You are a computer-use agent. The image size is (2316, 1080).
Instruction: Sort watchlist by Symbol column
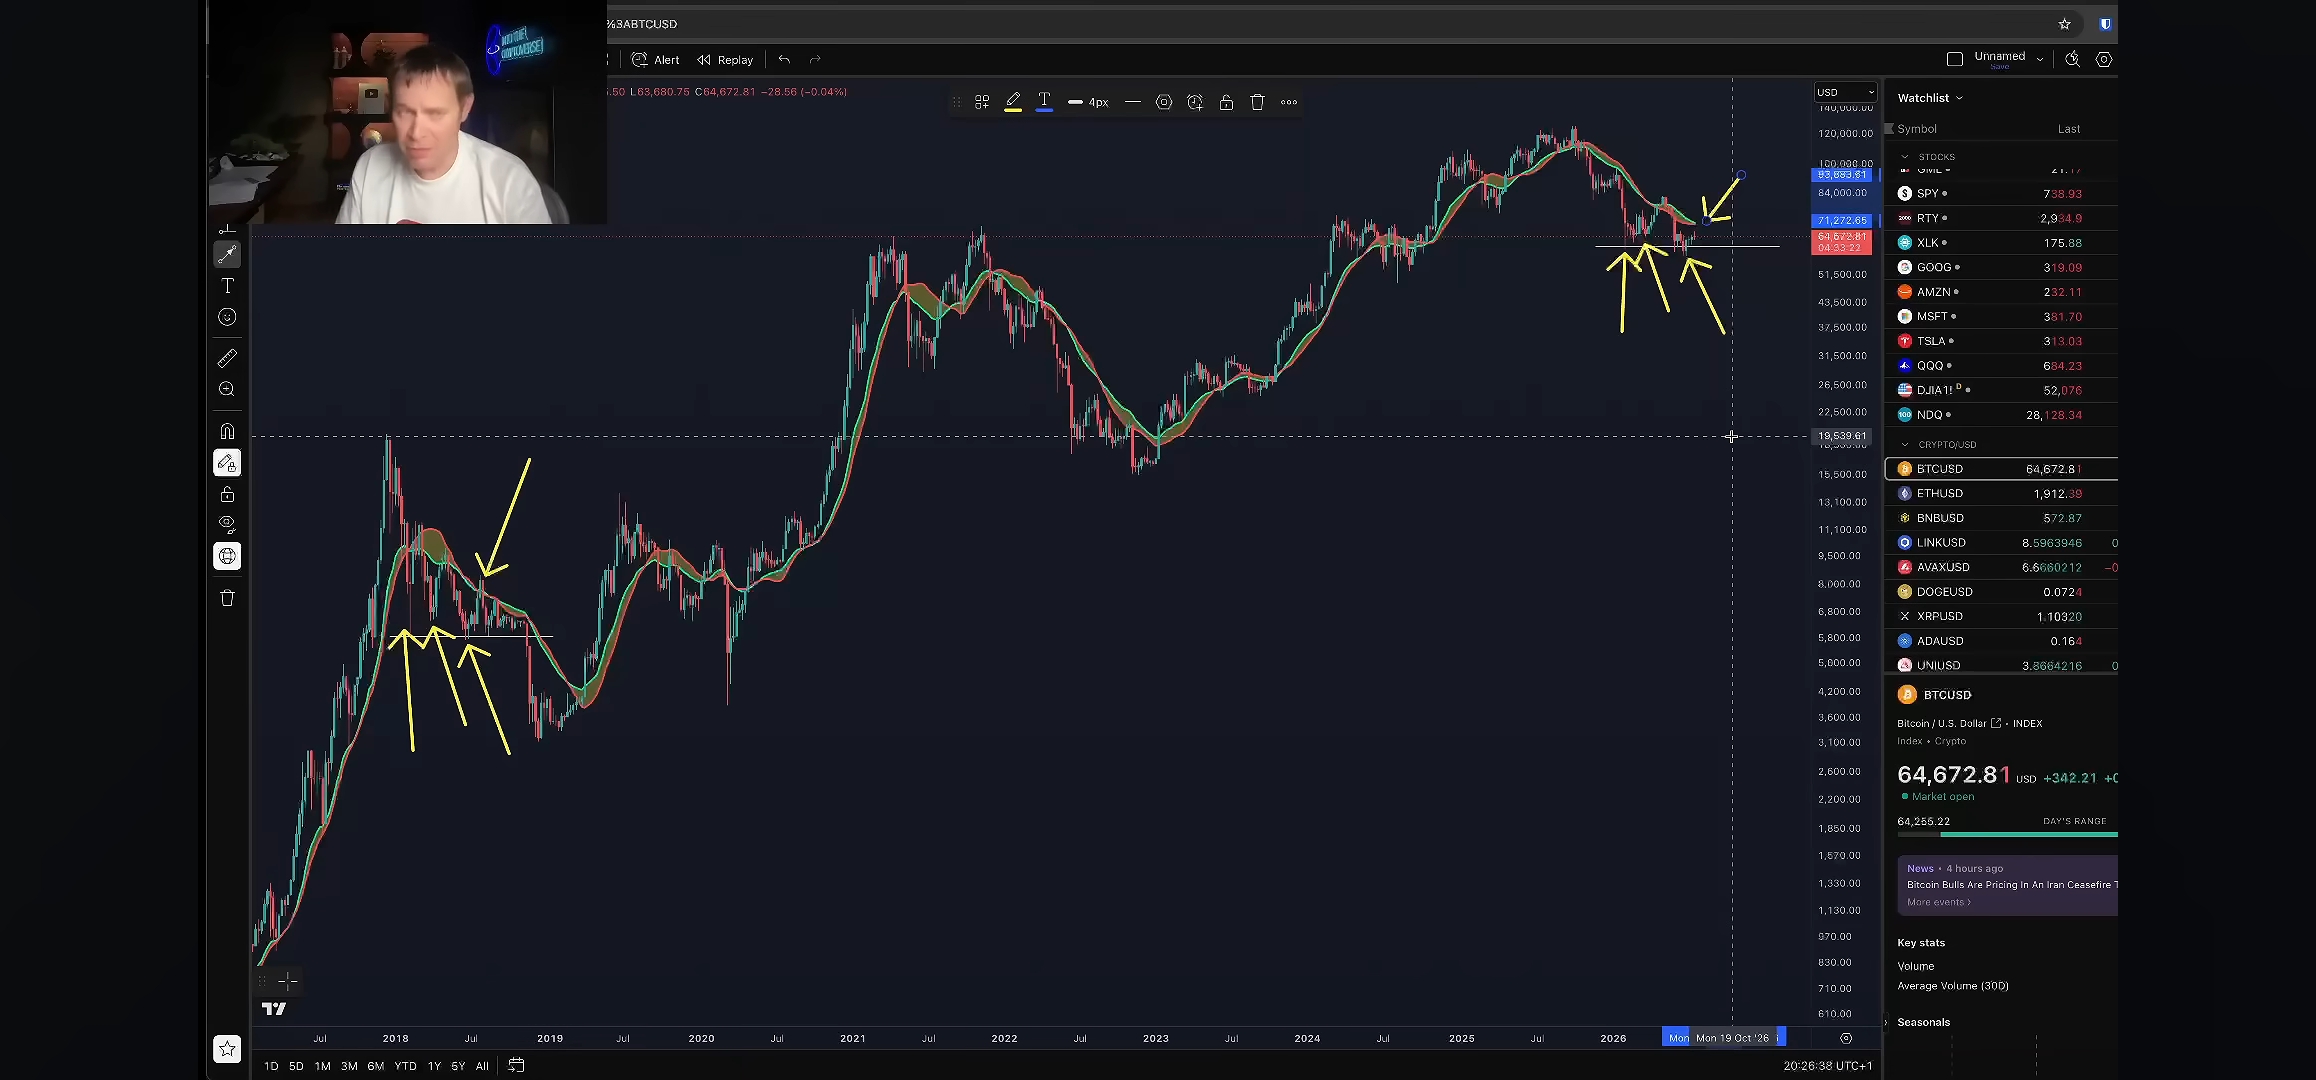1917,129
